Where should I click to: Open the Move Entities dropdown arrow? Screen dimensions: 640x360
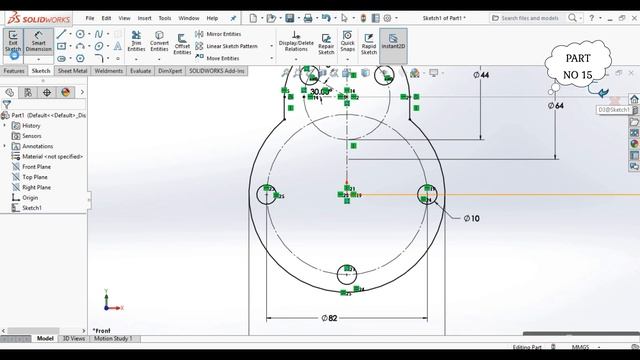pyautogui.click(x=271, y=58)
